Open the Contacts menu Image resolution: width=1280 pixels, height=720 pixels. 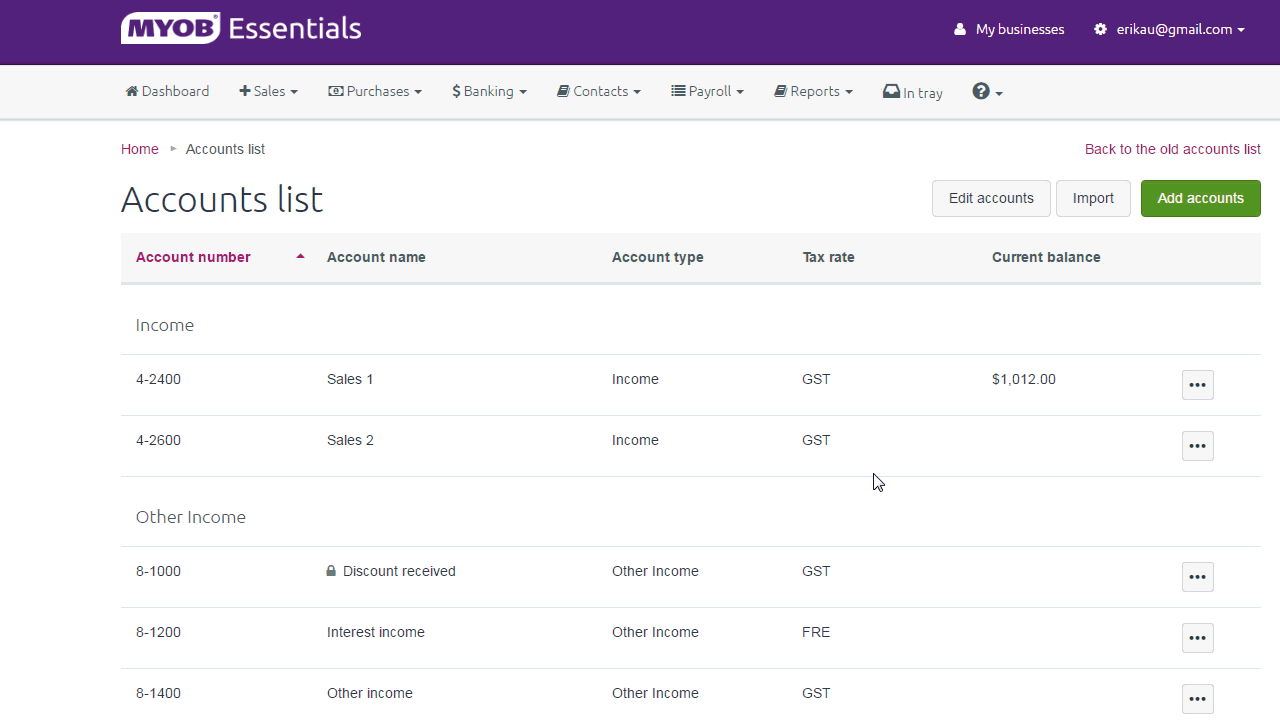point(599,91)
